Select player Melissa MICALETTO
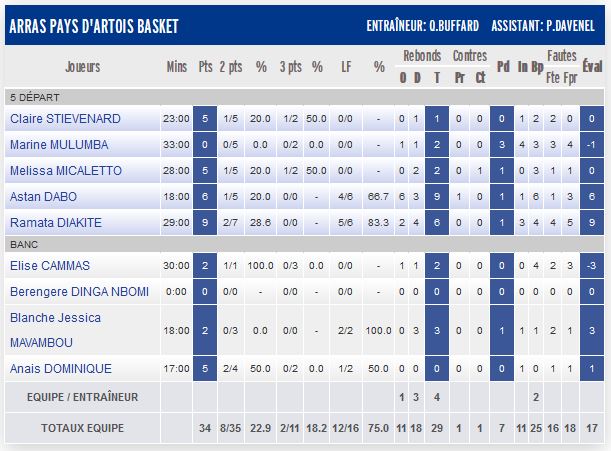Screen dimensions: 611x451 (x=65, y=171)
